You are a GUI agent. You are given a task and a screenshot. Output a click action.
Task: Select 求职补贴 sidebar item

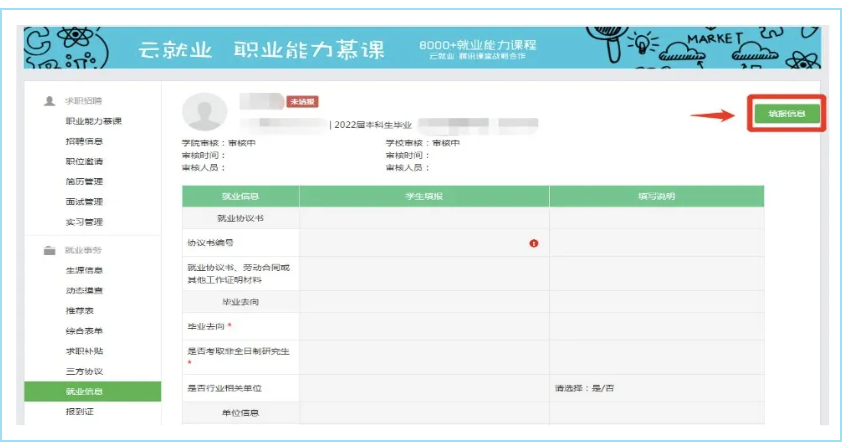click(84, 351)
